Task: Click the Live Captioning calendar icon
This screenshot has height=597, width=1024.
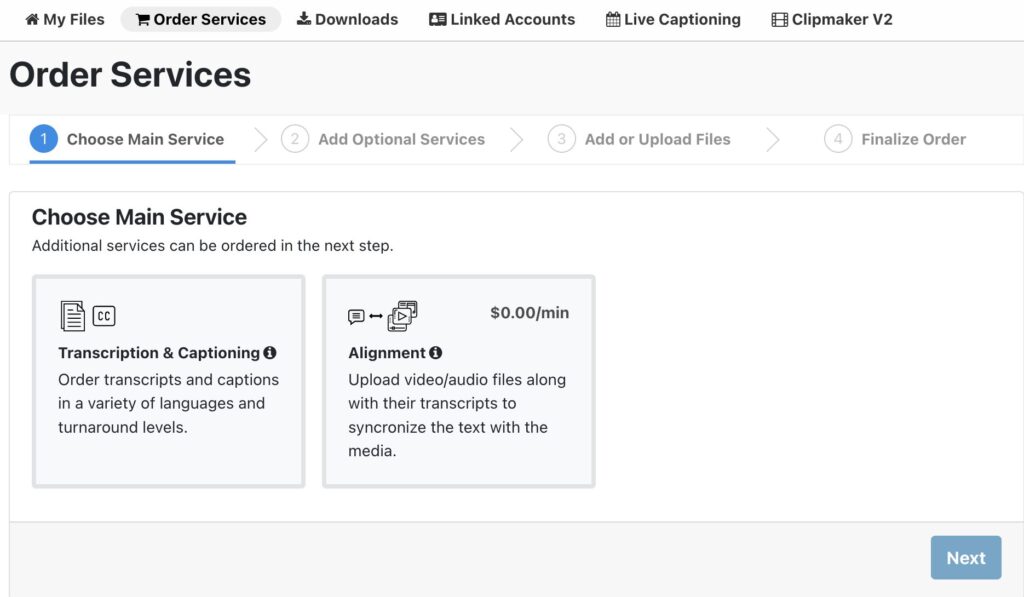Action: [x=613, y=20]
